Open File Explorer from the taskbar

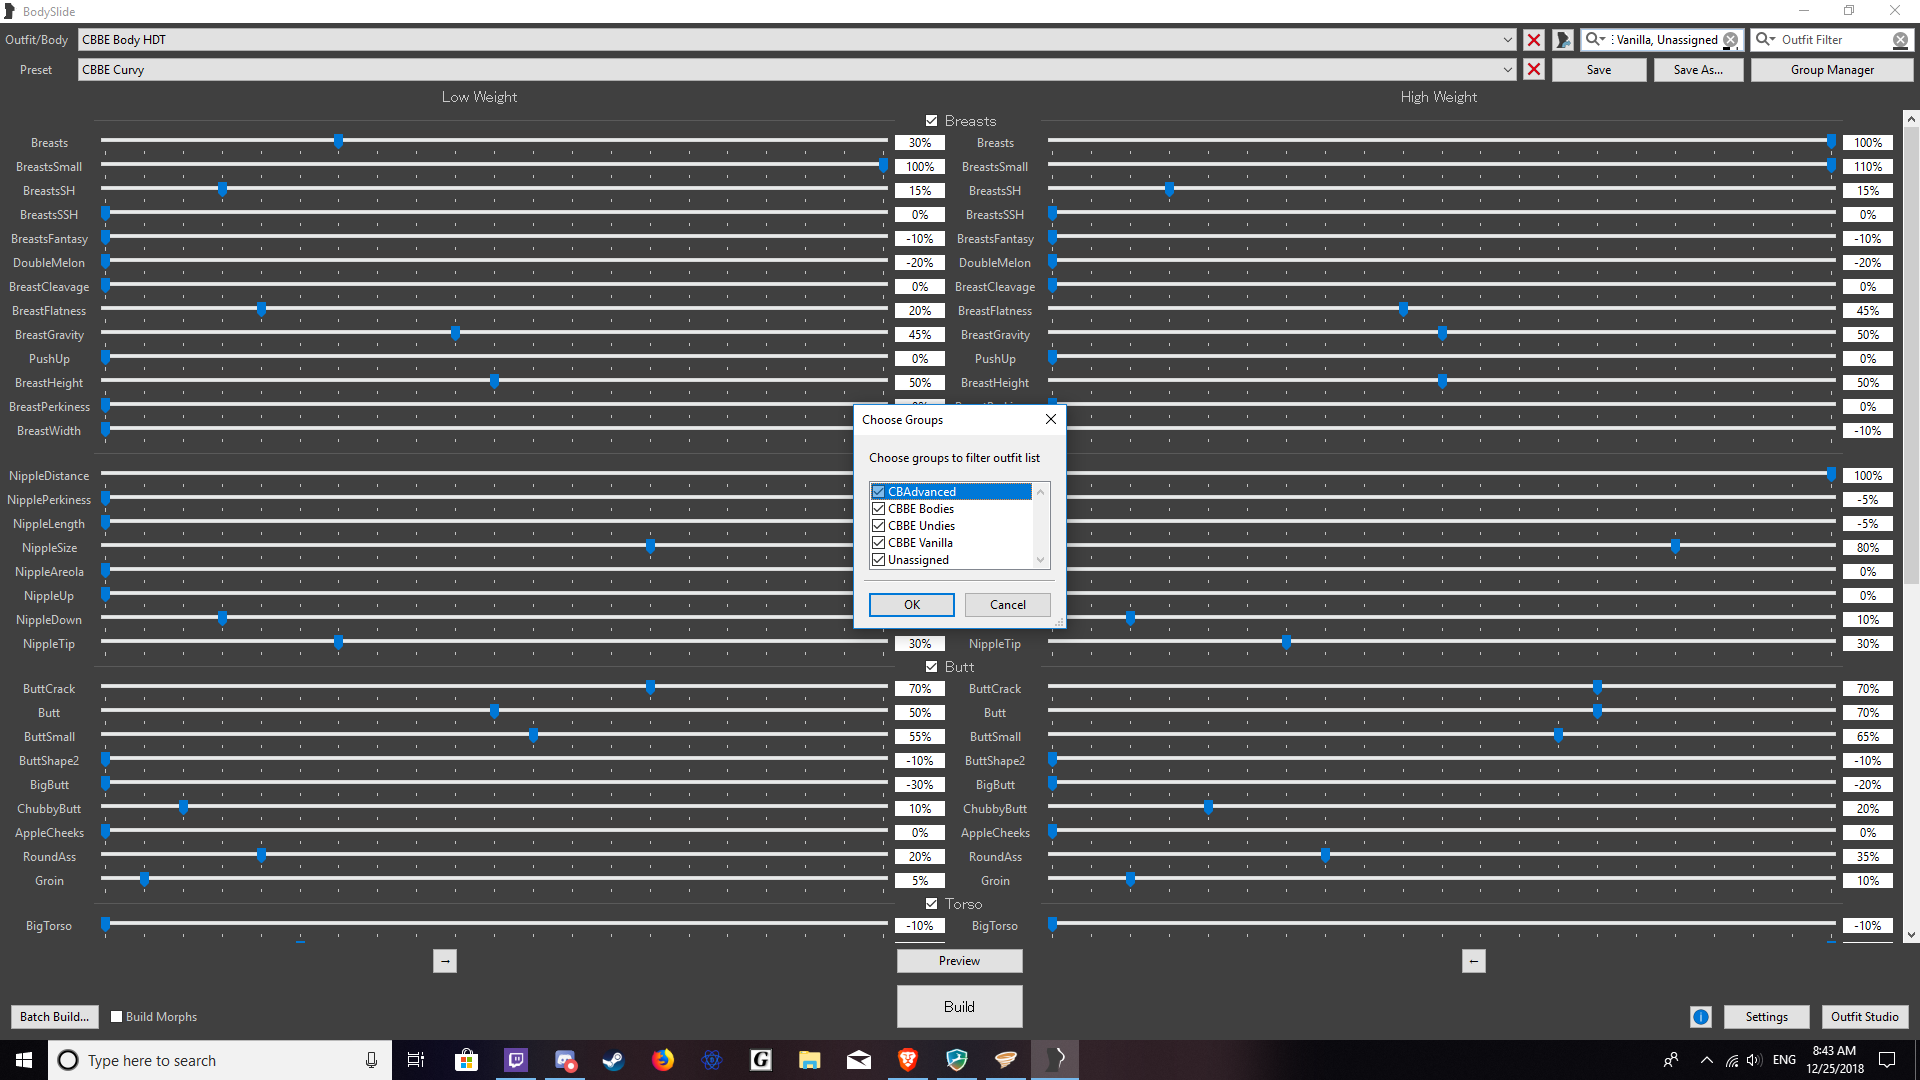click(x=810, y=1060)
